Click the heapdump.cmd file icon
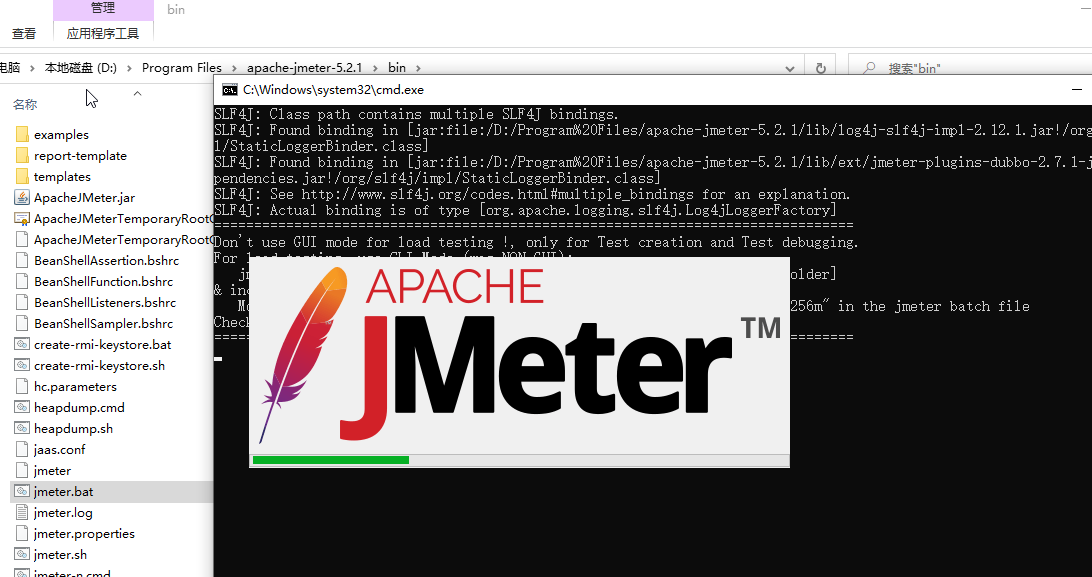The image size is (1092, 577). 22,407
